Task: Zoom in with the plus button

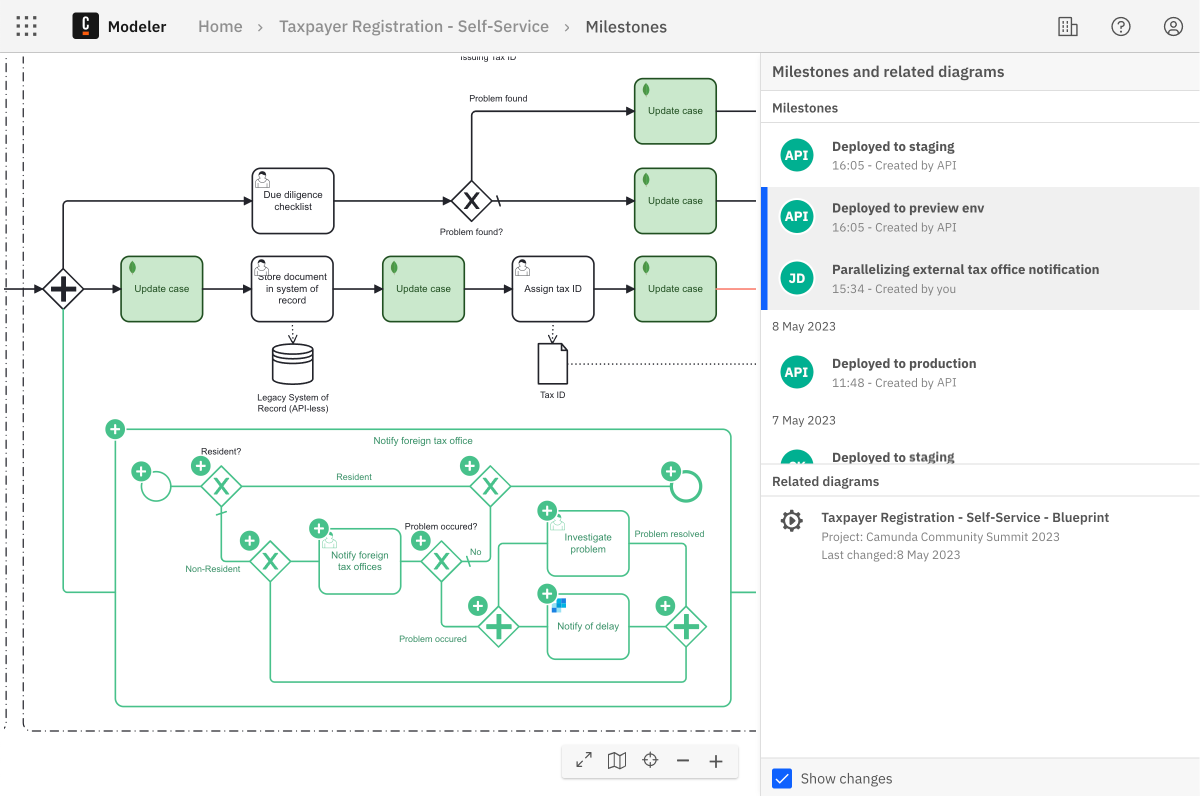Action: click(716, 761)
